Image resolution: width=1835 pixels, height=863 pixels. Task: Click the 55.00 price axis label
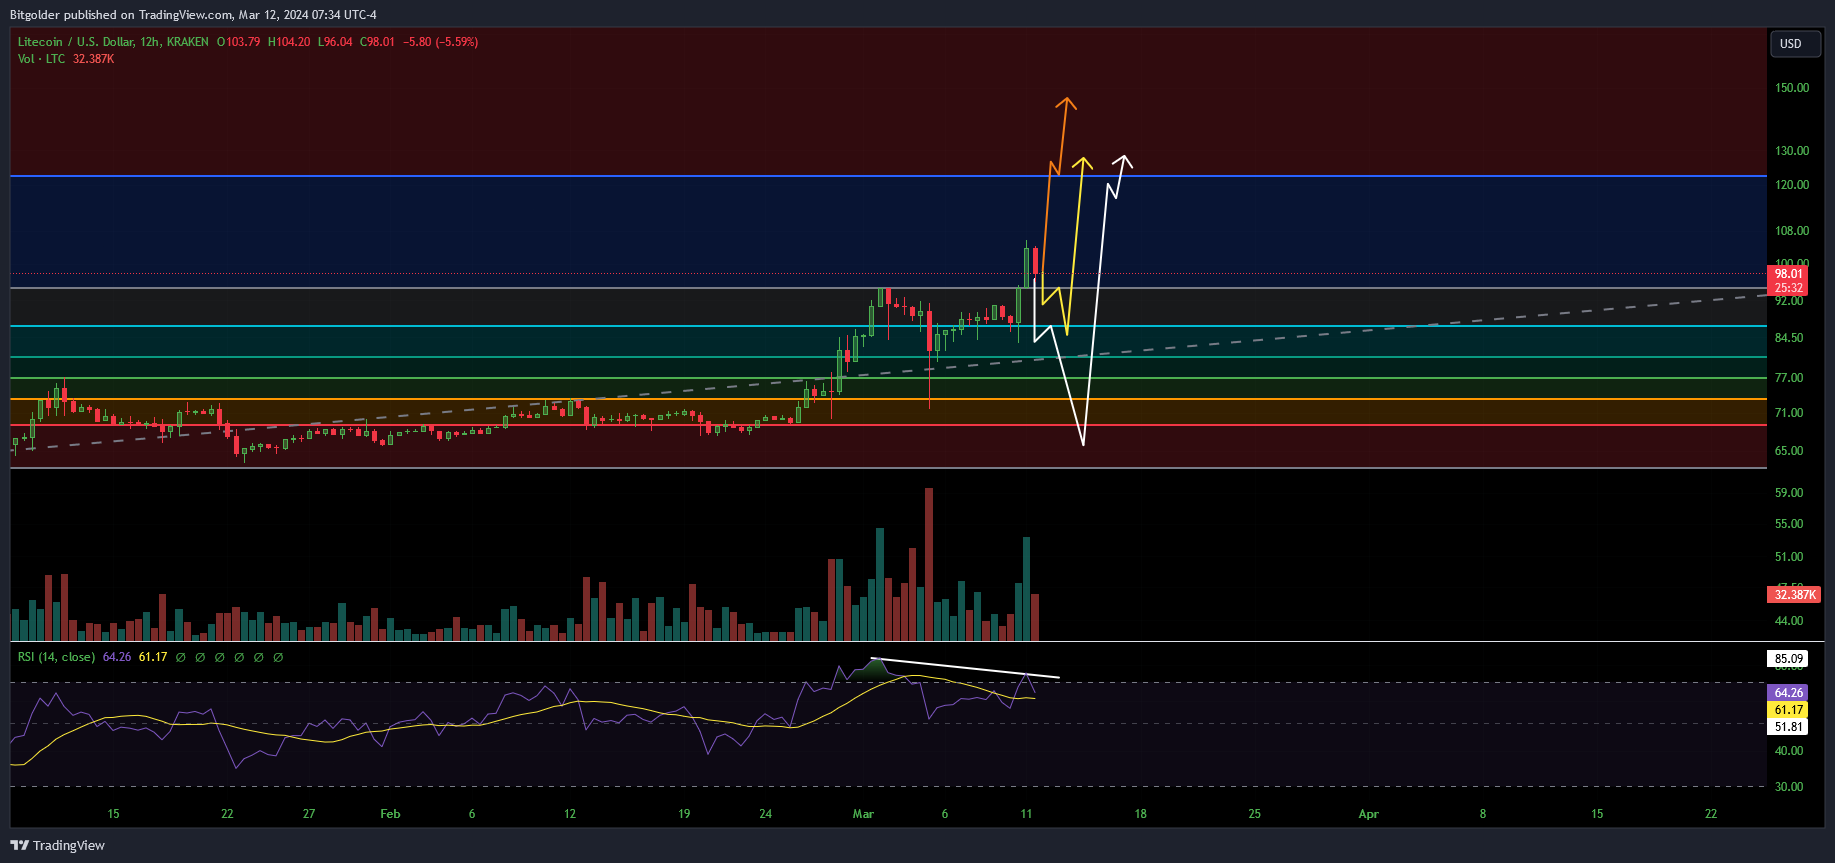click(x=1789, y=524)
